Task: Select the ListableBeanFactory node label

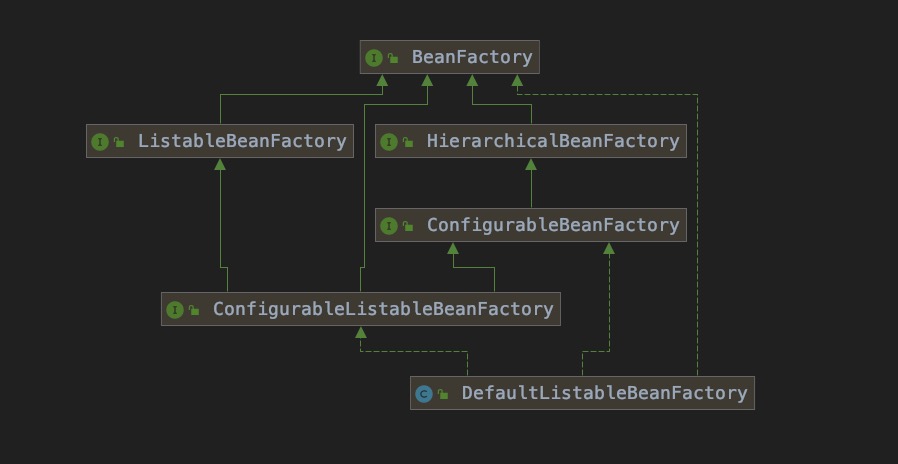Action: [x=242, y=141]
